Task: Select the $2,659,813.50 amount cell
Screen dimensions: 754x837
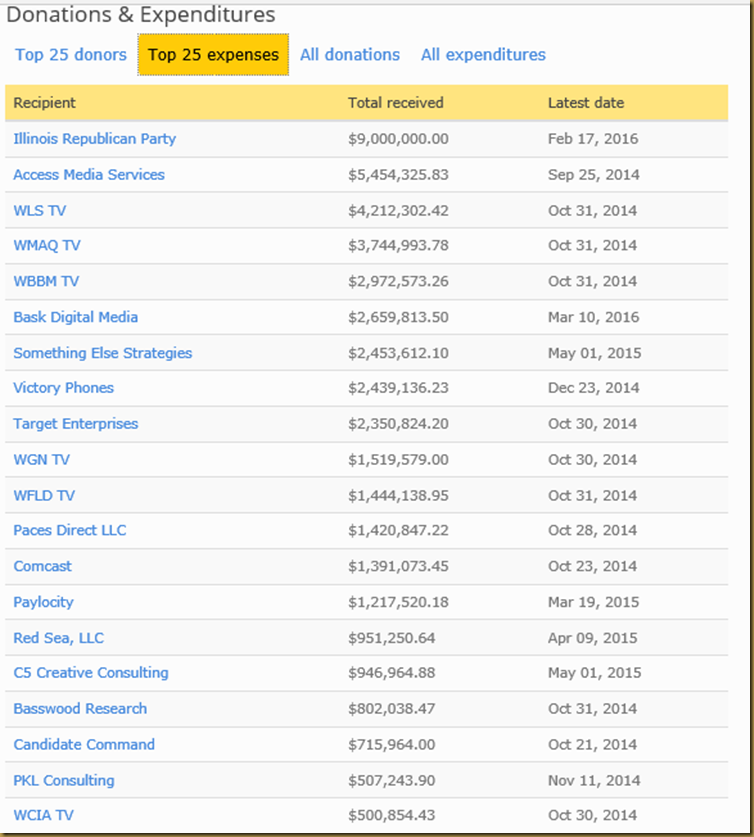Action: click(398, 317)
